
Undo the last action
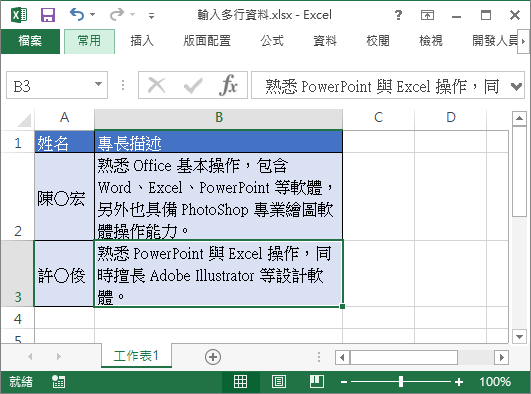(x=77, y=15)
